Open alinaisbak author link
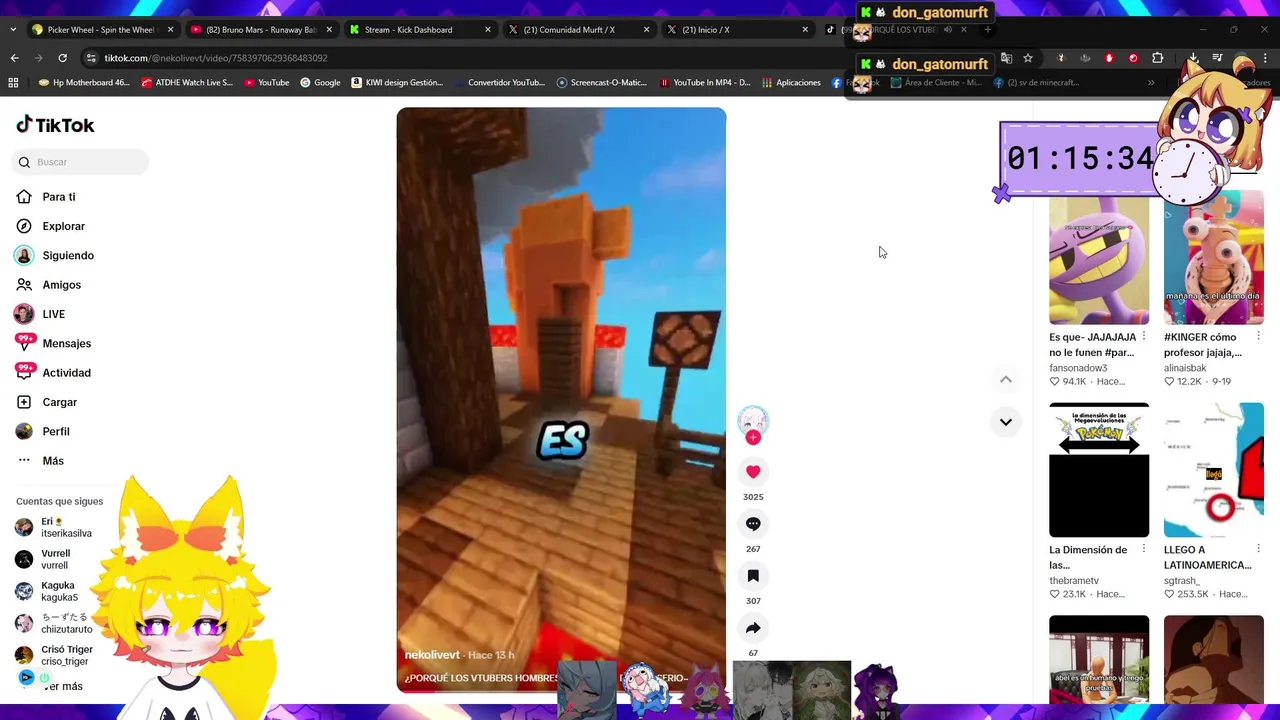This screenshot has height=720, width=1280. (1185, 368)
